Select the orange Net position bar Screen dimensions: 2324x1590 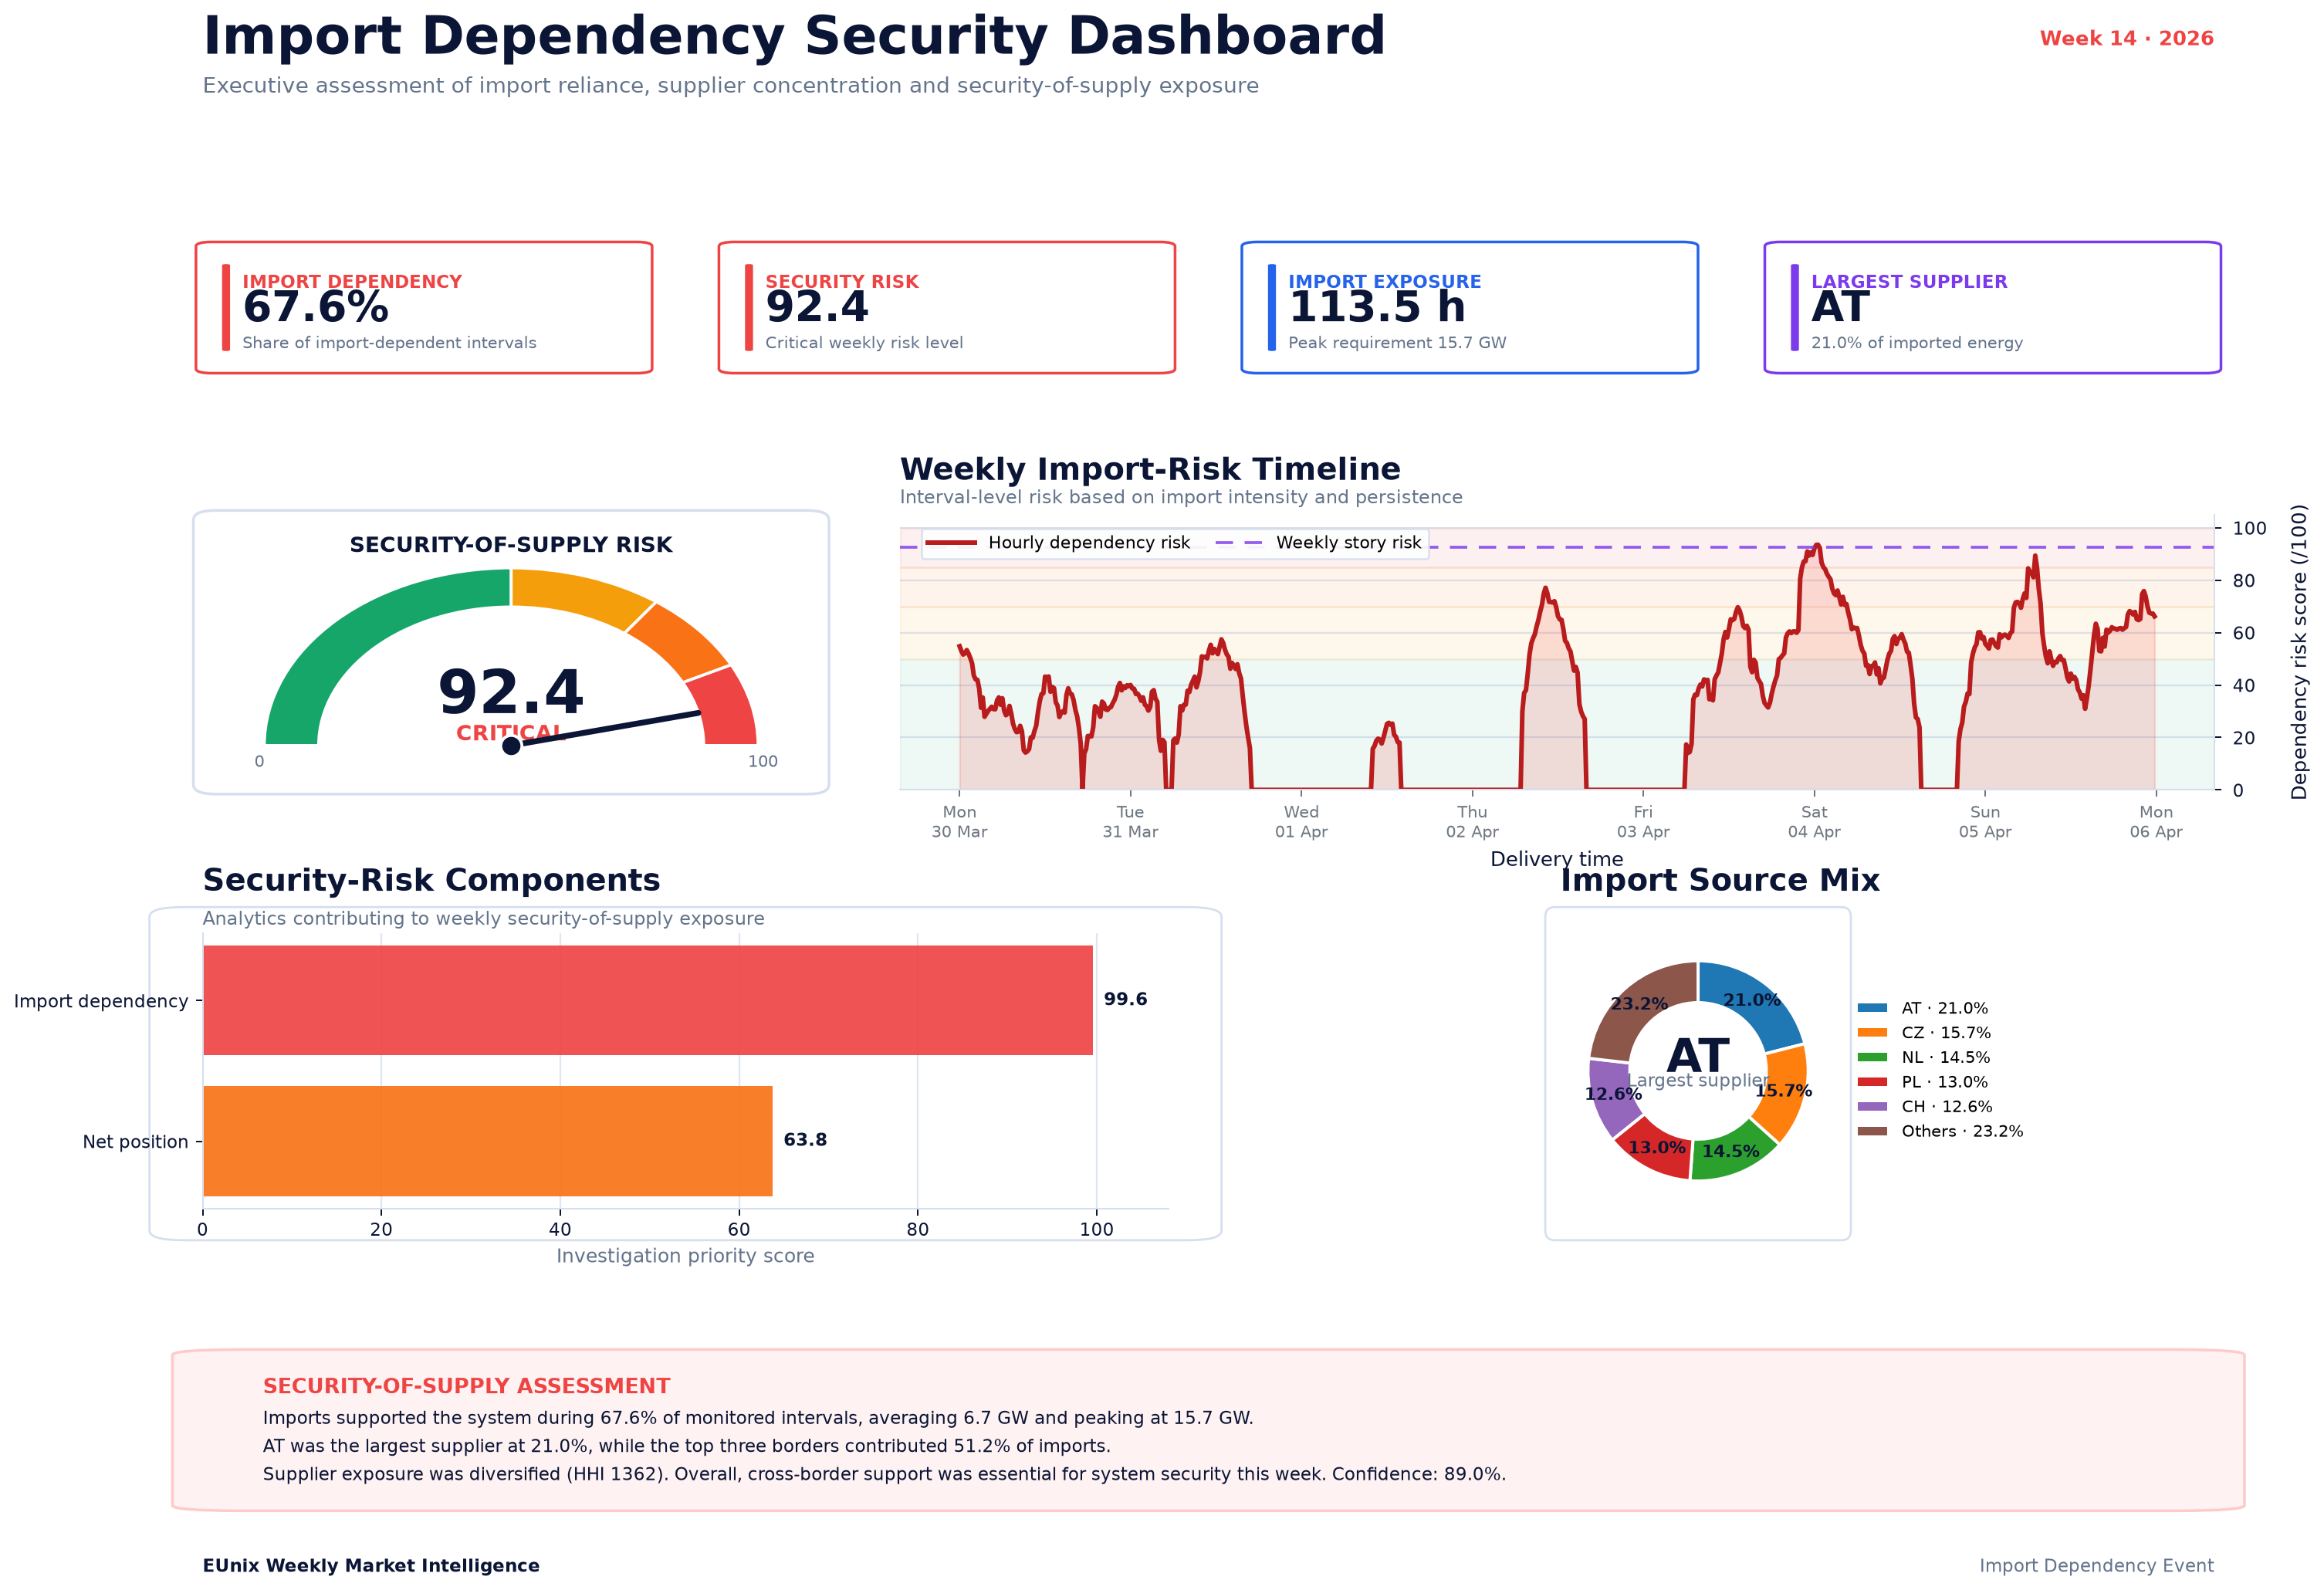pos(488,1141)
